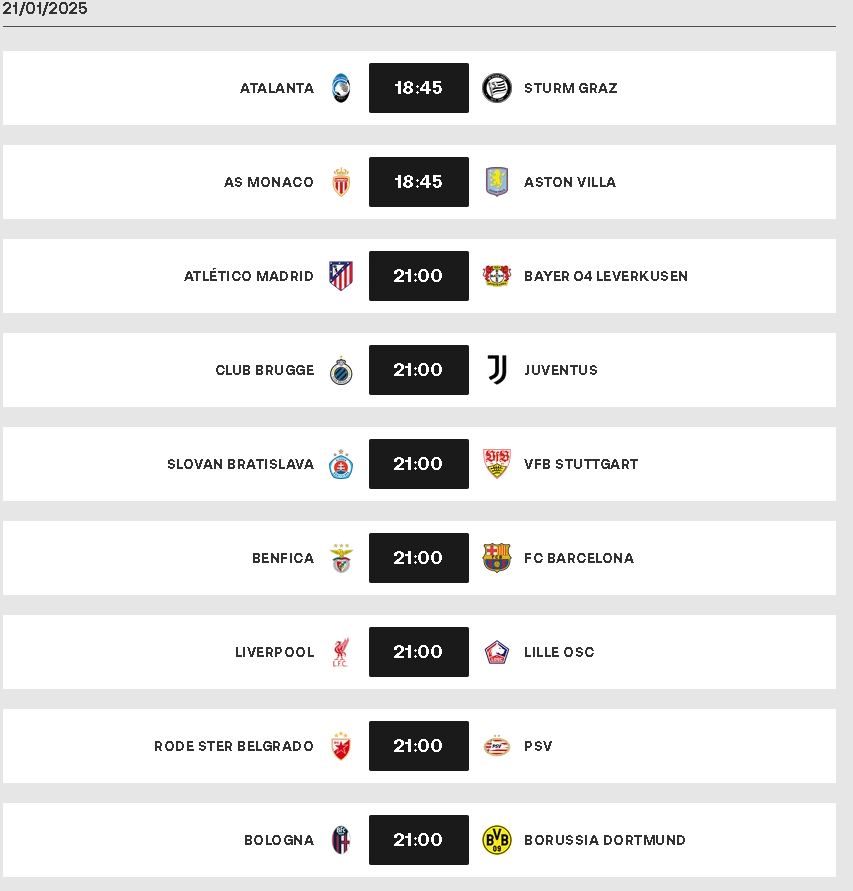Click the Atalanta club crest
The image size is (853, 891).
[x=341, y=88]
